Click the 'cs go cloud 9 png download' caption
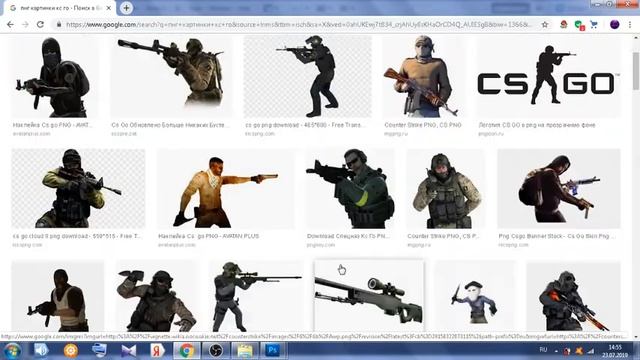 coord(77,236)
